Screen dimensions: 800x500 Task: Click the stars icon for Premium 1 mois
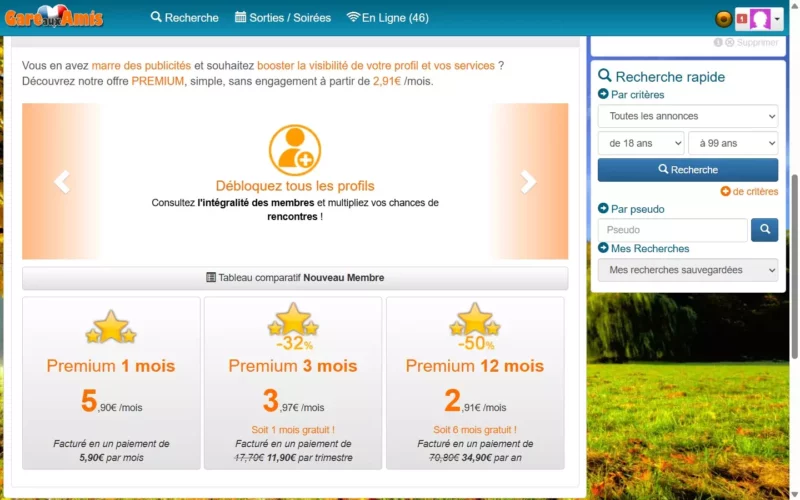click(x=111, y=327)
